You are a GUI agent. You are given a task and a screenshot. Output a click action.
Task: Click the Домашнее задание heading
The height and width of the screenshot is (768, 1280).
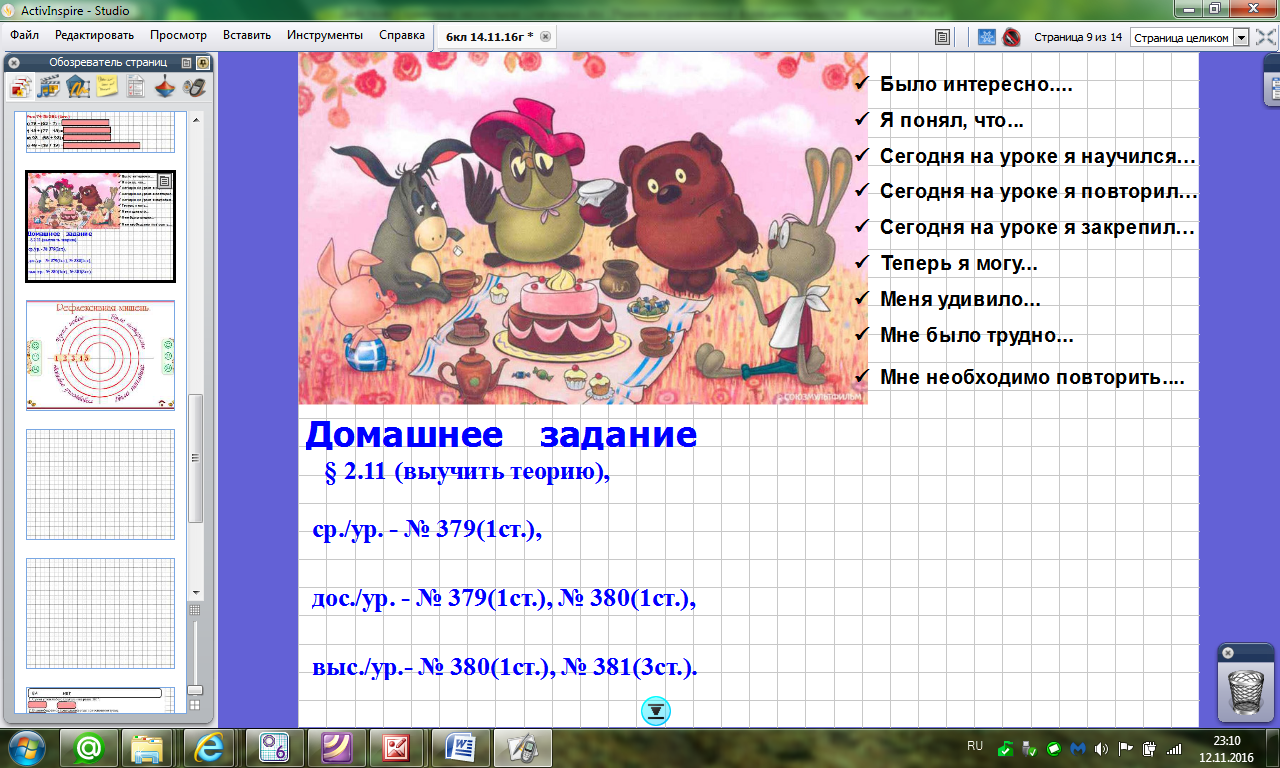coord(501,435)
